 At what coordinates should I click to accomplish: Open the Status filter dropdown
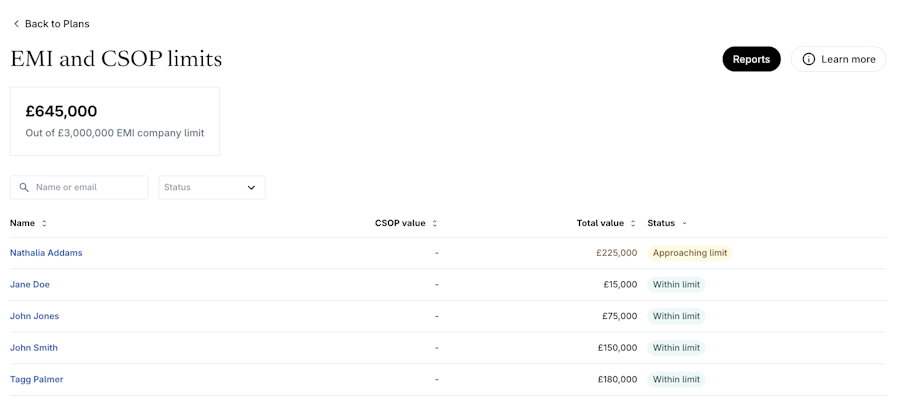point(211,187)
